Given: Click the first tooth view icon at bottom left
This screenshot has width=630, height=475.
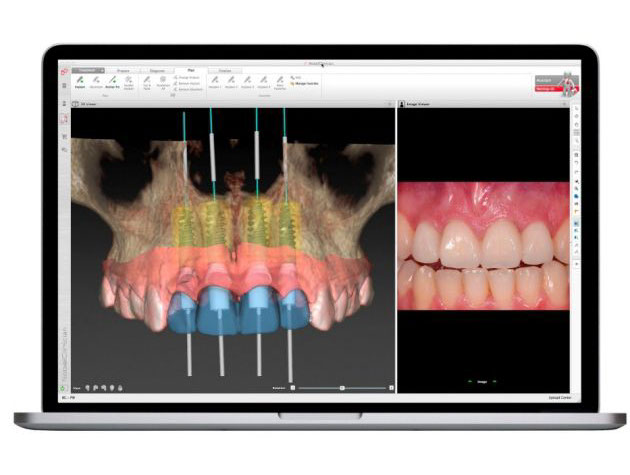Looking at the screenshot, I should point(88,387).
